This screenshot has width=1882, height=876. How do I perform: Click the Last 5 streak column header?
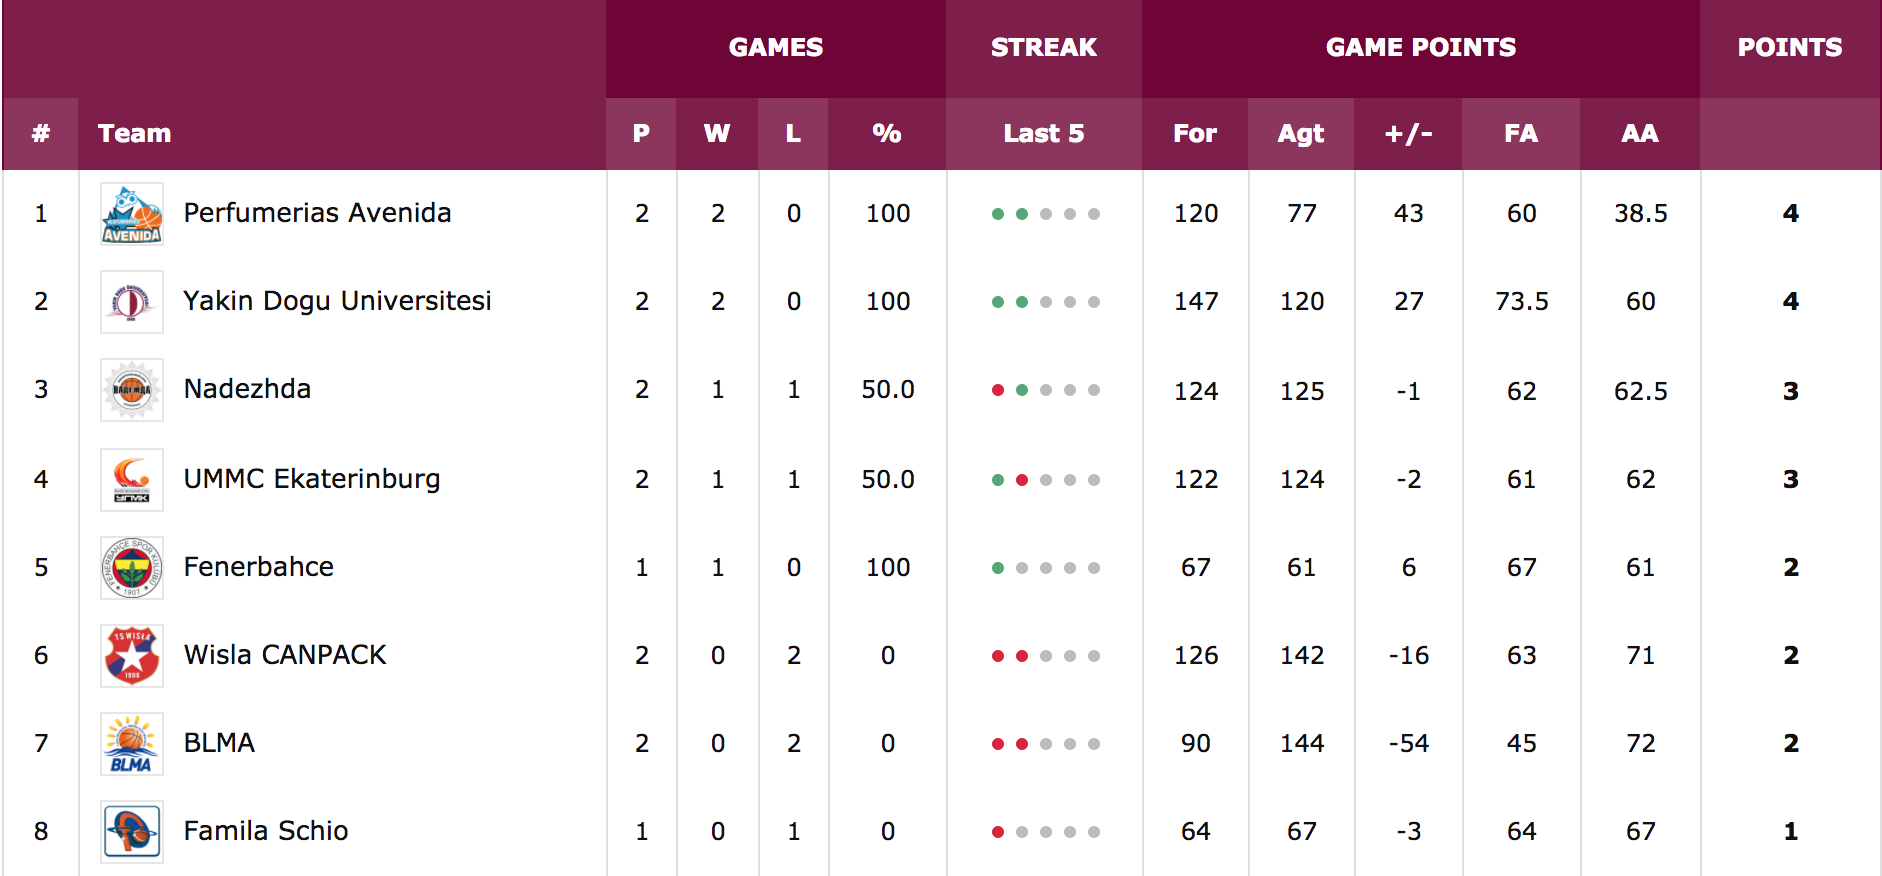(1044, 133)
